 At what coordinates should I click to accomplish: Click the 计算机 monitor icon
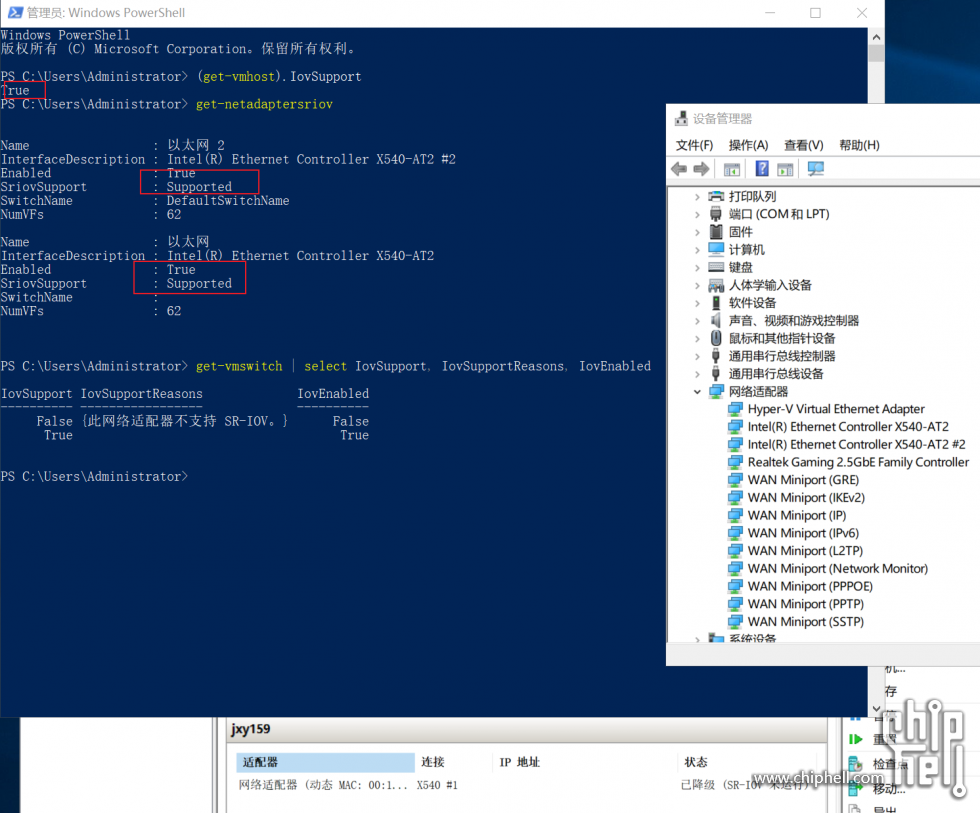pyautogui.click(x=716, y=249)
